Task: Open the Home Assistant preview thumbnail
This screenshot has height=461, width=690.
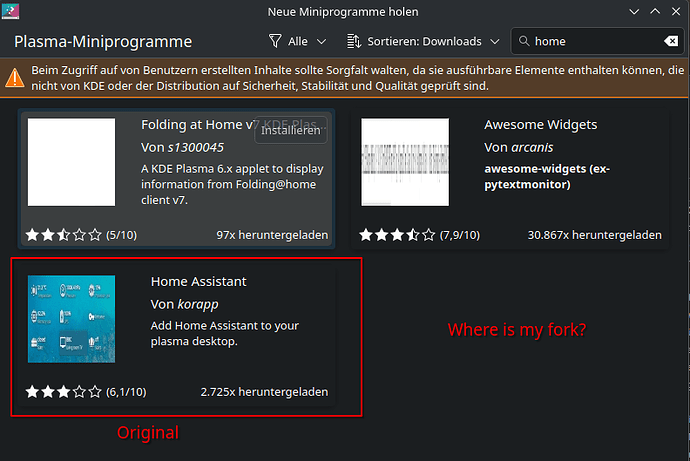Action: (x=71, y=319)
